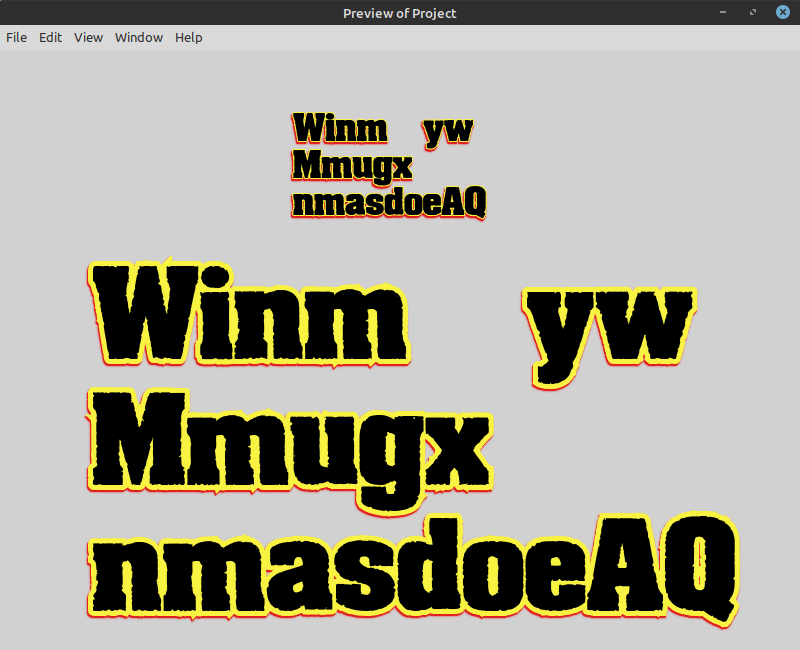Open the View menu
The width and height of the screenshot is (800, 650).
(x=88, y=38)
